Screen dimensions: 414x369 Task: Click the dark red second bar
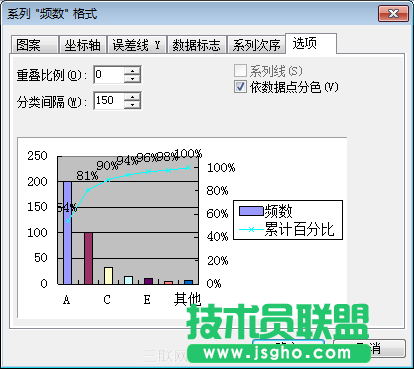tap(88, 258)
